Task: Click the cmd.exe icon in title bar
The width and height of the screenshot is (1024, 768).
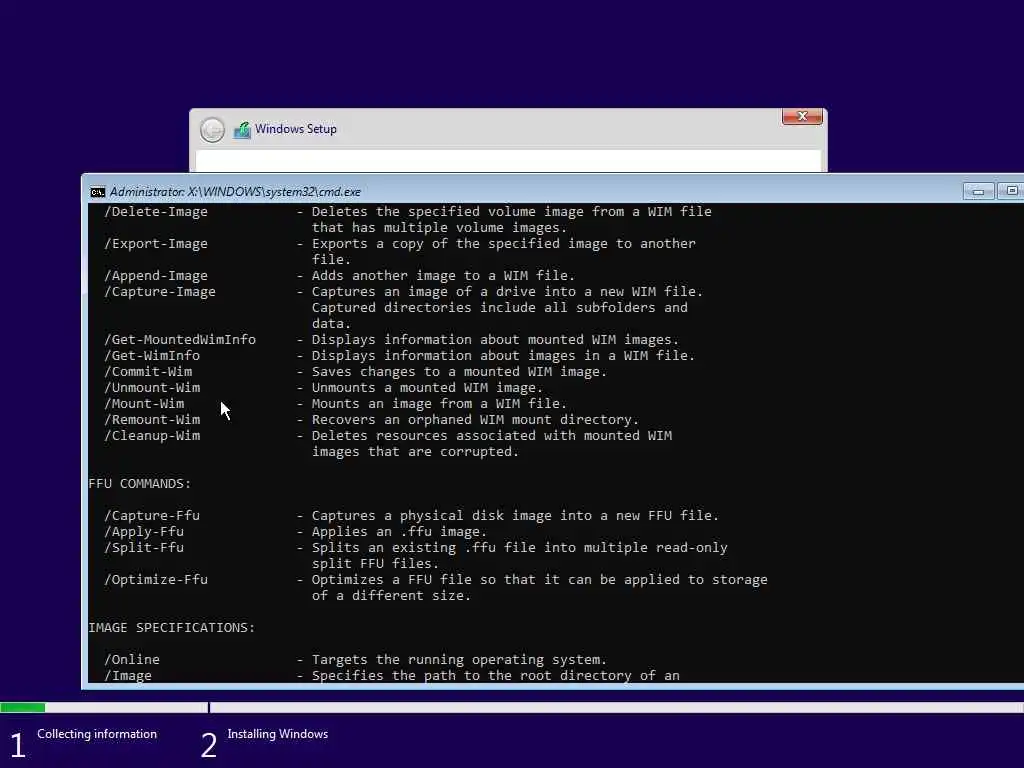Action: pos(97,192)
